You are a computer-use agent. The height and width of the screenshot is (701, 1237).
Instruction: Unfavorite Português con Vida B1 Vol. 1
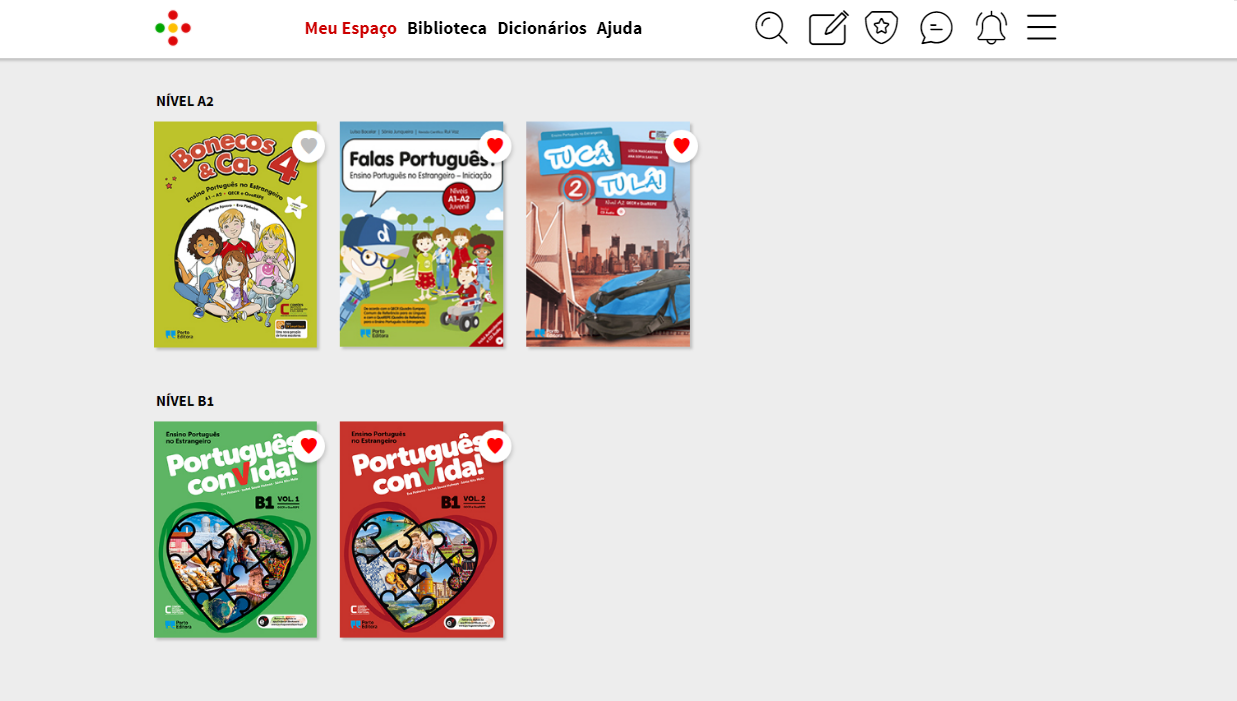tap(308, 446)
